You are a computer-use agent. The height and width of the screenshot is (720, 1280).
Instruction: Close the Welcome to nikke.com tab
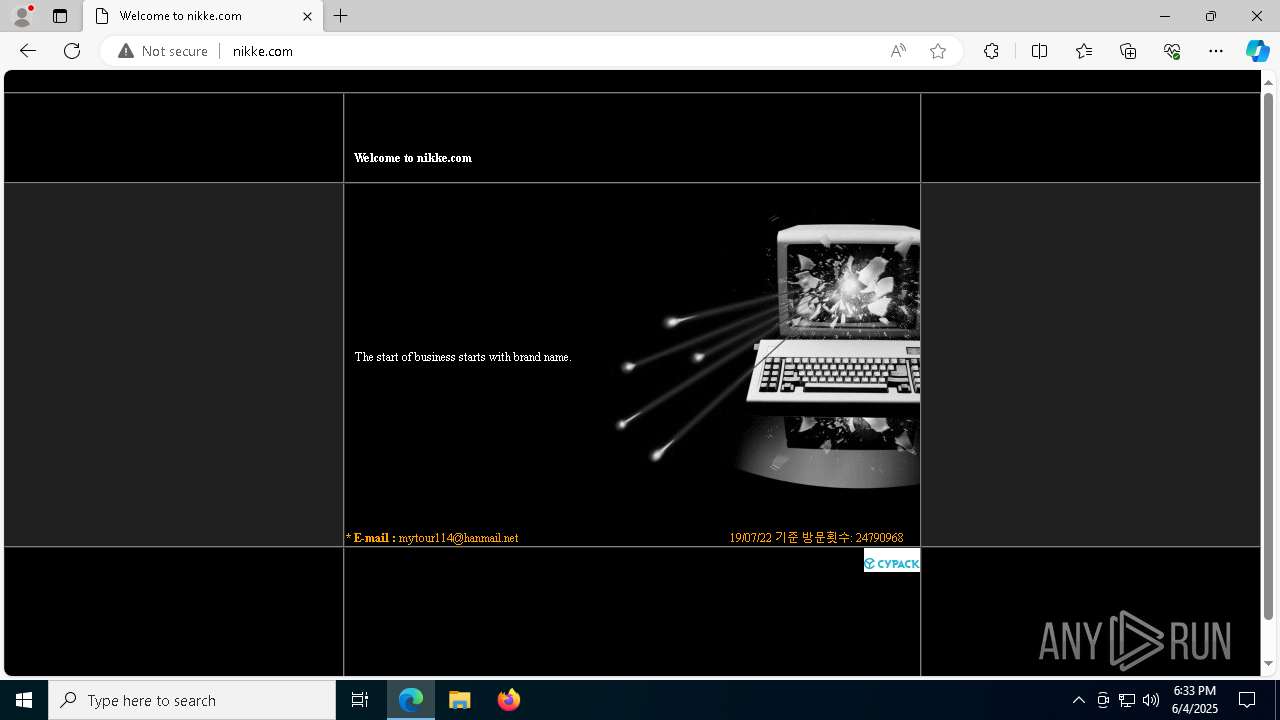tap(307, 16)
